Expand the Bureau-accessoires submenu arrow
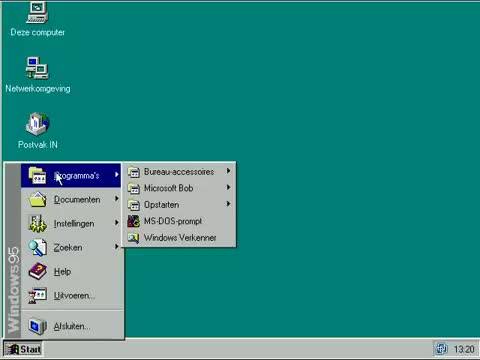480x360 pixels. click(228, 171)
